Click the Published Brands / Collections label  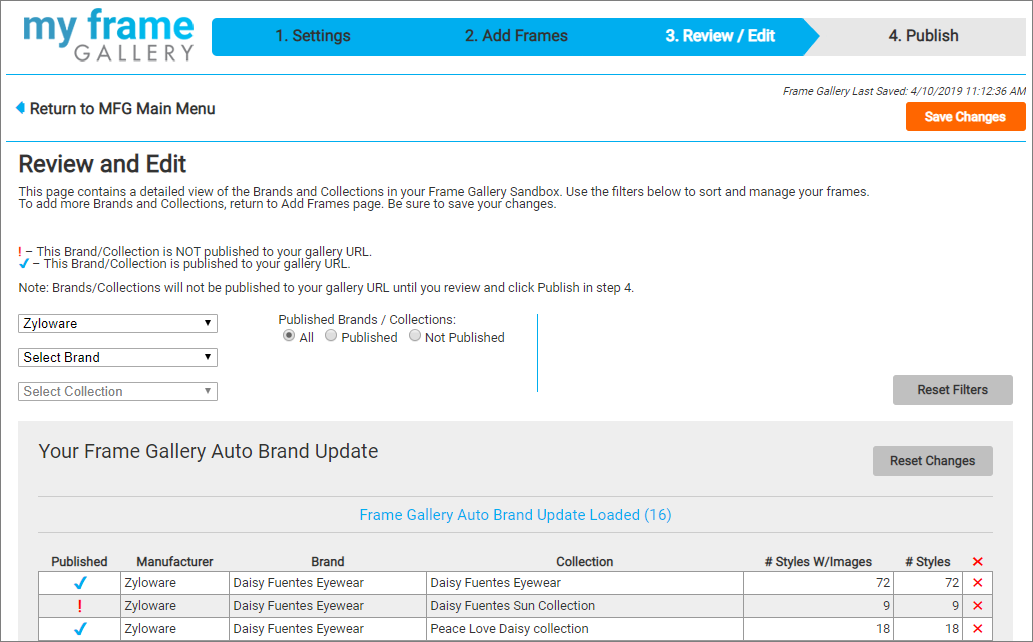click(x=367, y=320)
